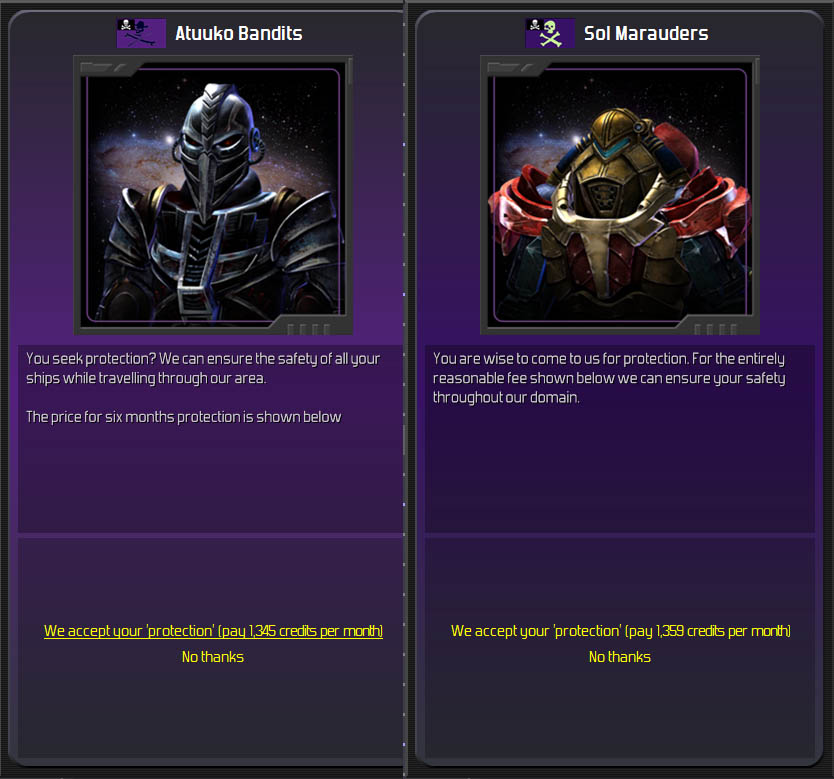Click the Atuuko Bandits title text

click(239, 33)
